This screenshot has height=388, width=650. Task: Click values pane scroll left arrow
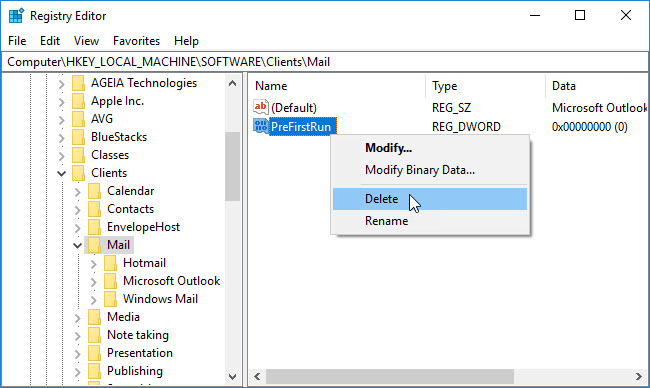257,376
